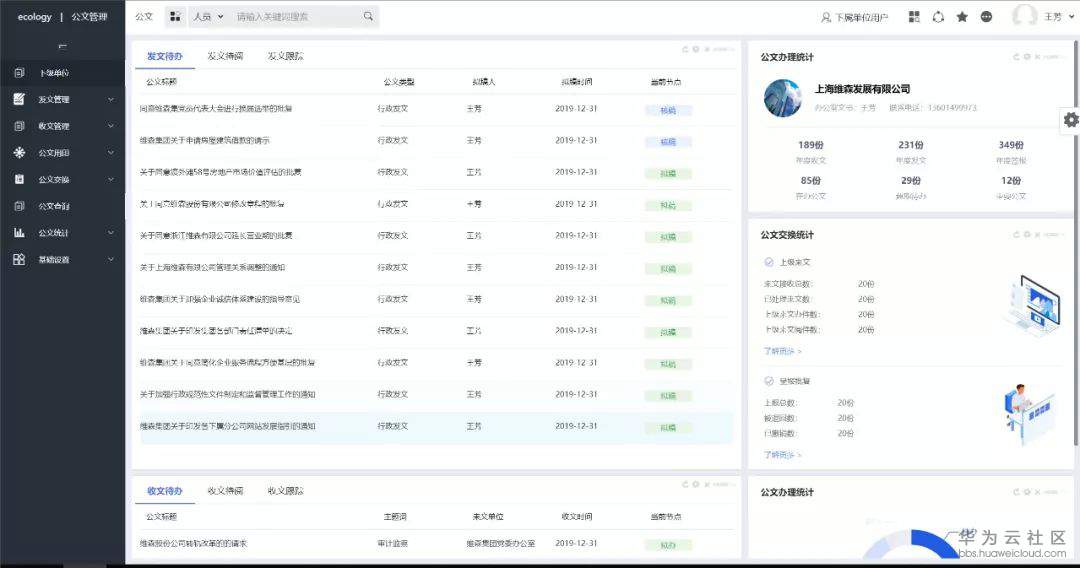Viewport: 1080px width, 568px height.
Task: Refresh the 收文待办 panel with its icon
Action: (x=685, y=485)
